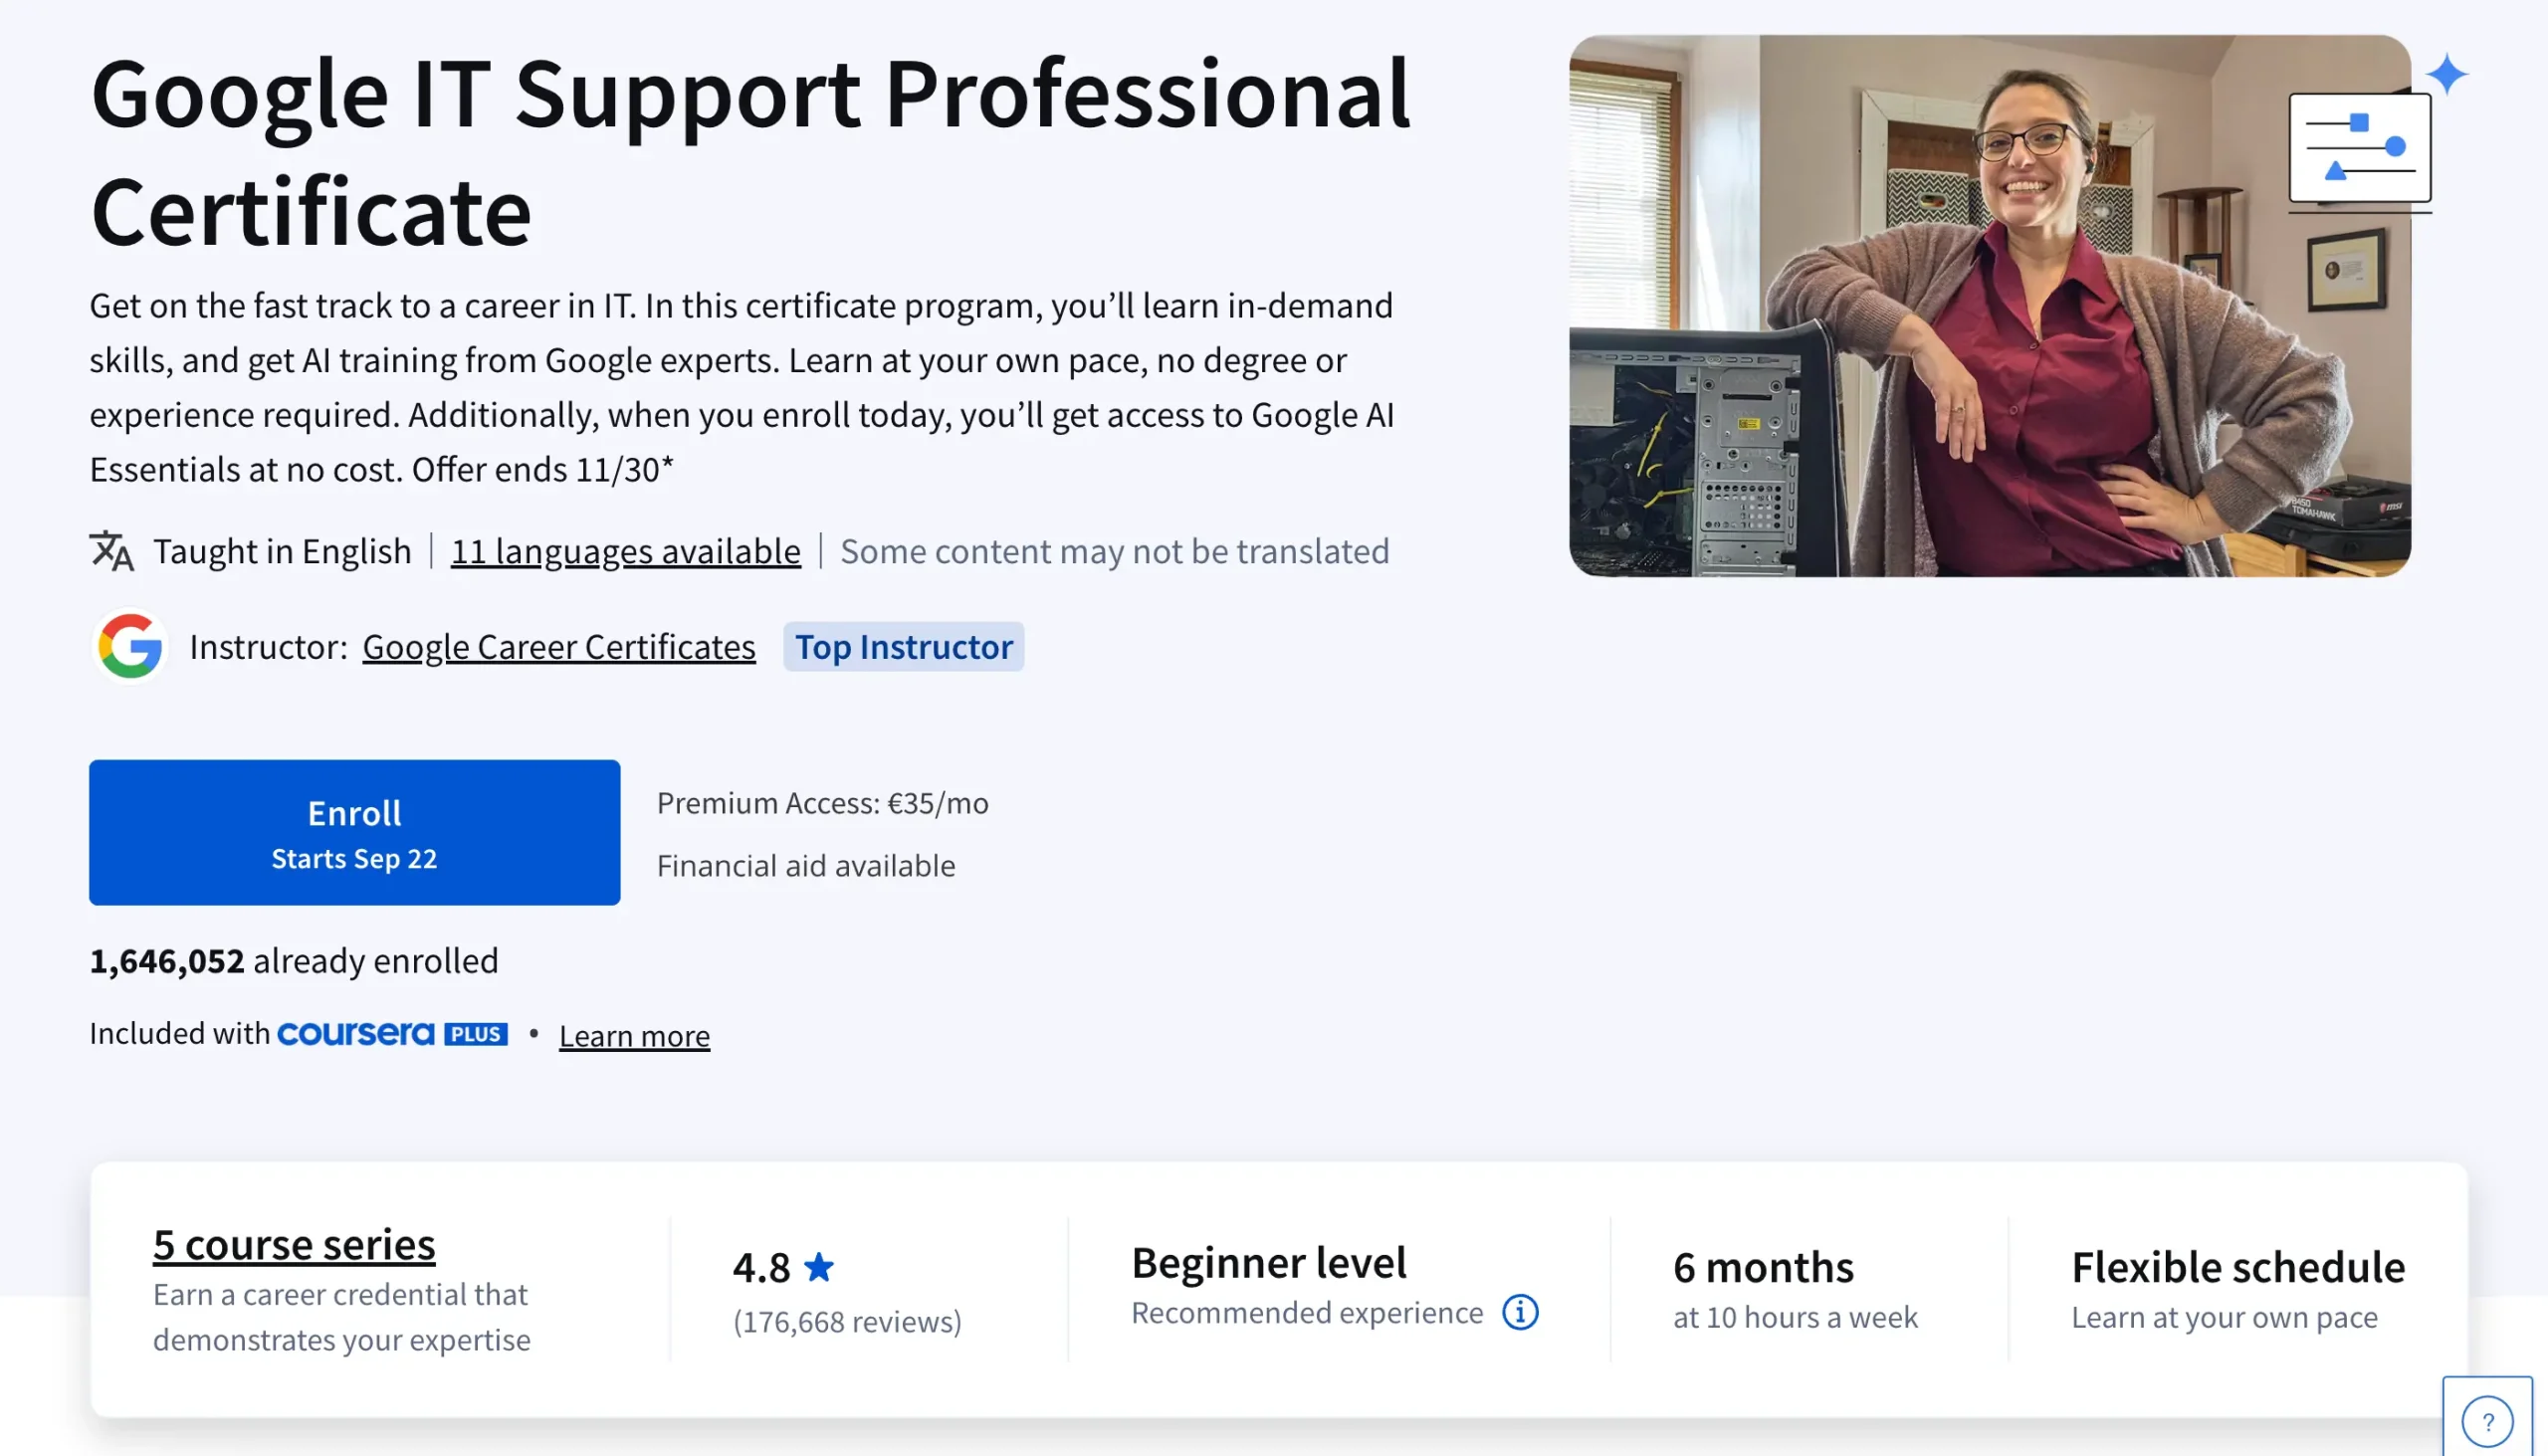Click the Learn more link

(634, 1036)
